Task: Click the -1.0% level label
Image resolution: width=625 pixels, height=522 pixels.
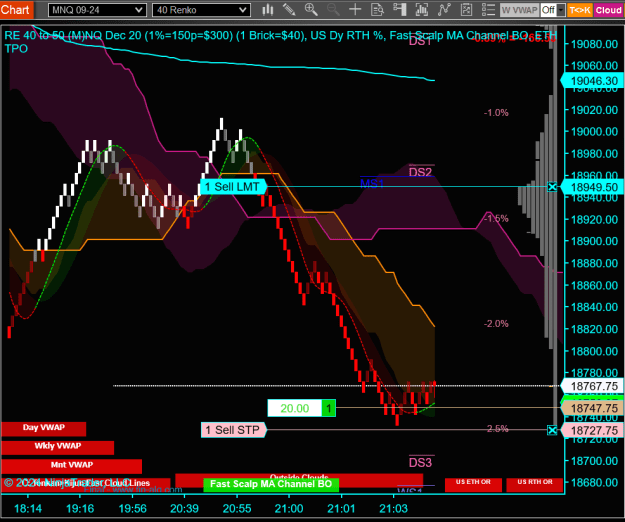Action: coord(496,113)
